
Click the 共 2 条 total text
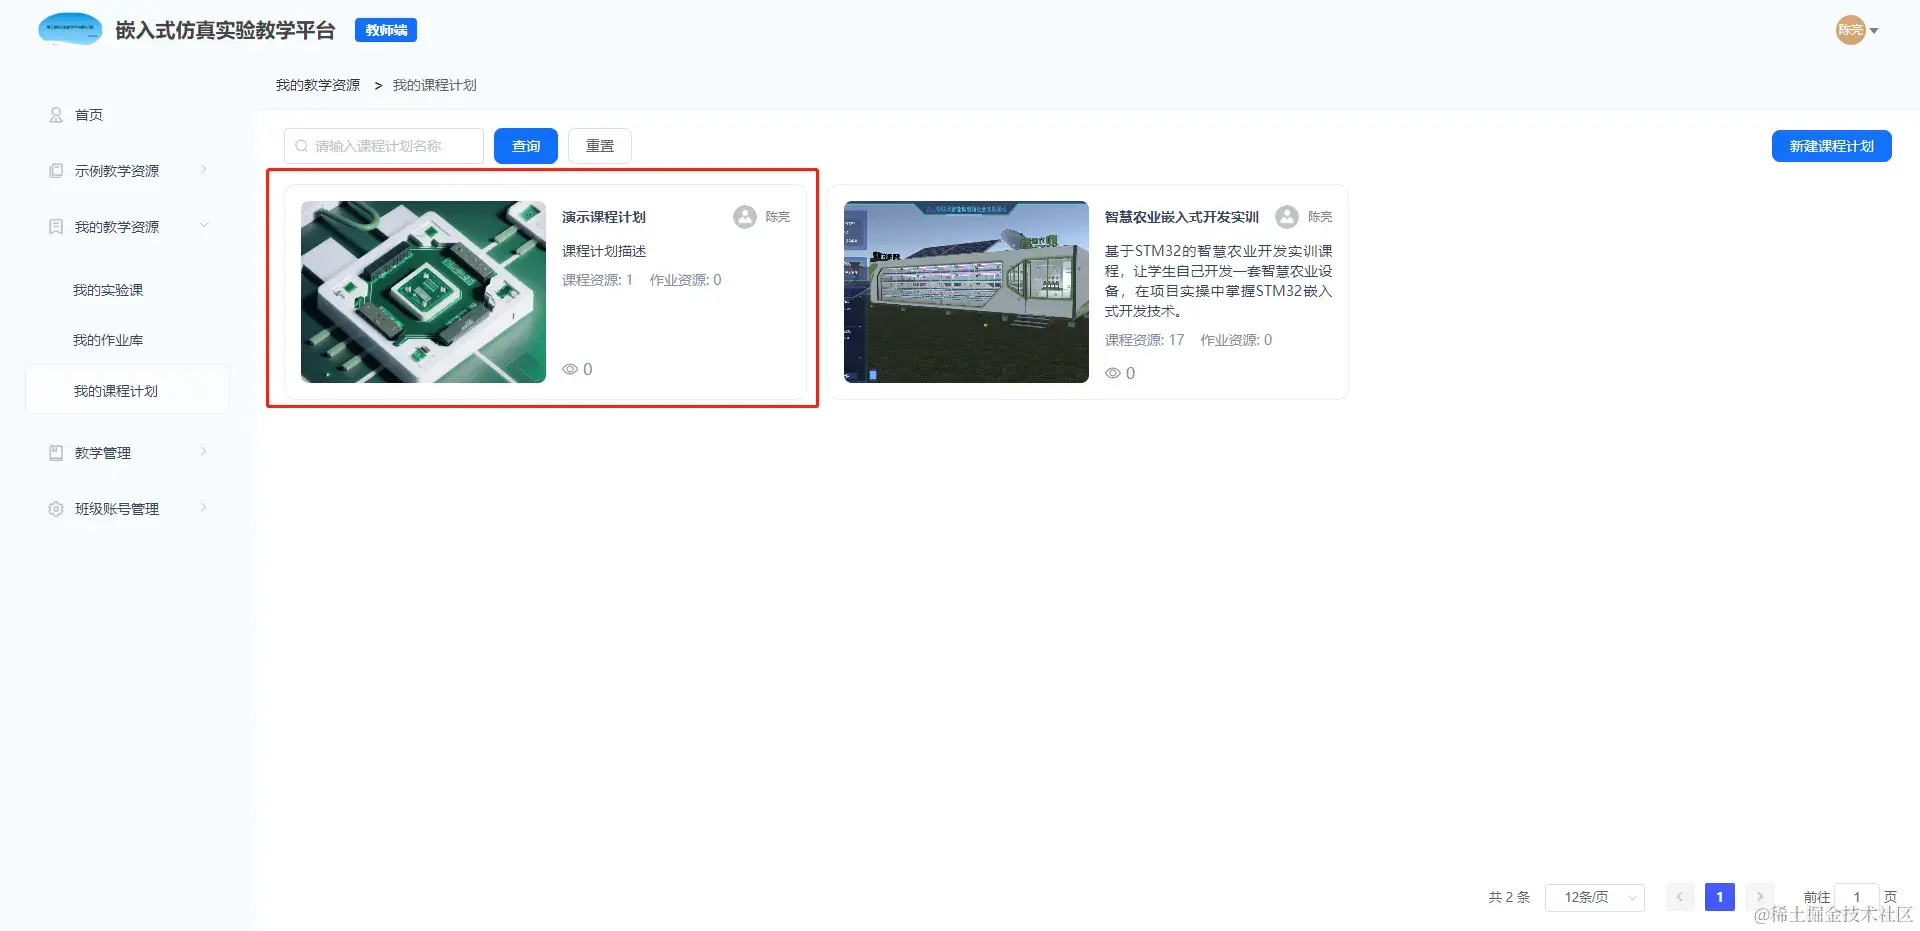(1509, 897)
